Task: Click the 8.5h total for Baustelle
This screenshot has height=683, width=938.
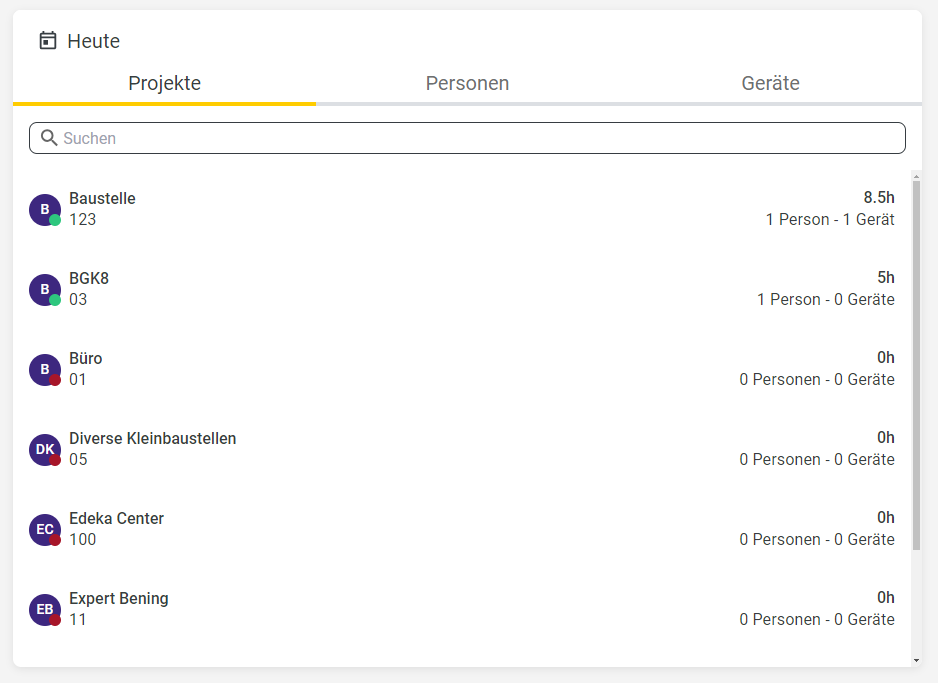Action: point(879,197)
